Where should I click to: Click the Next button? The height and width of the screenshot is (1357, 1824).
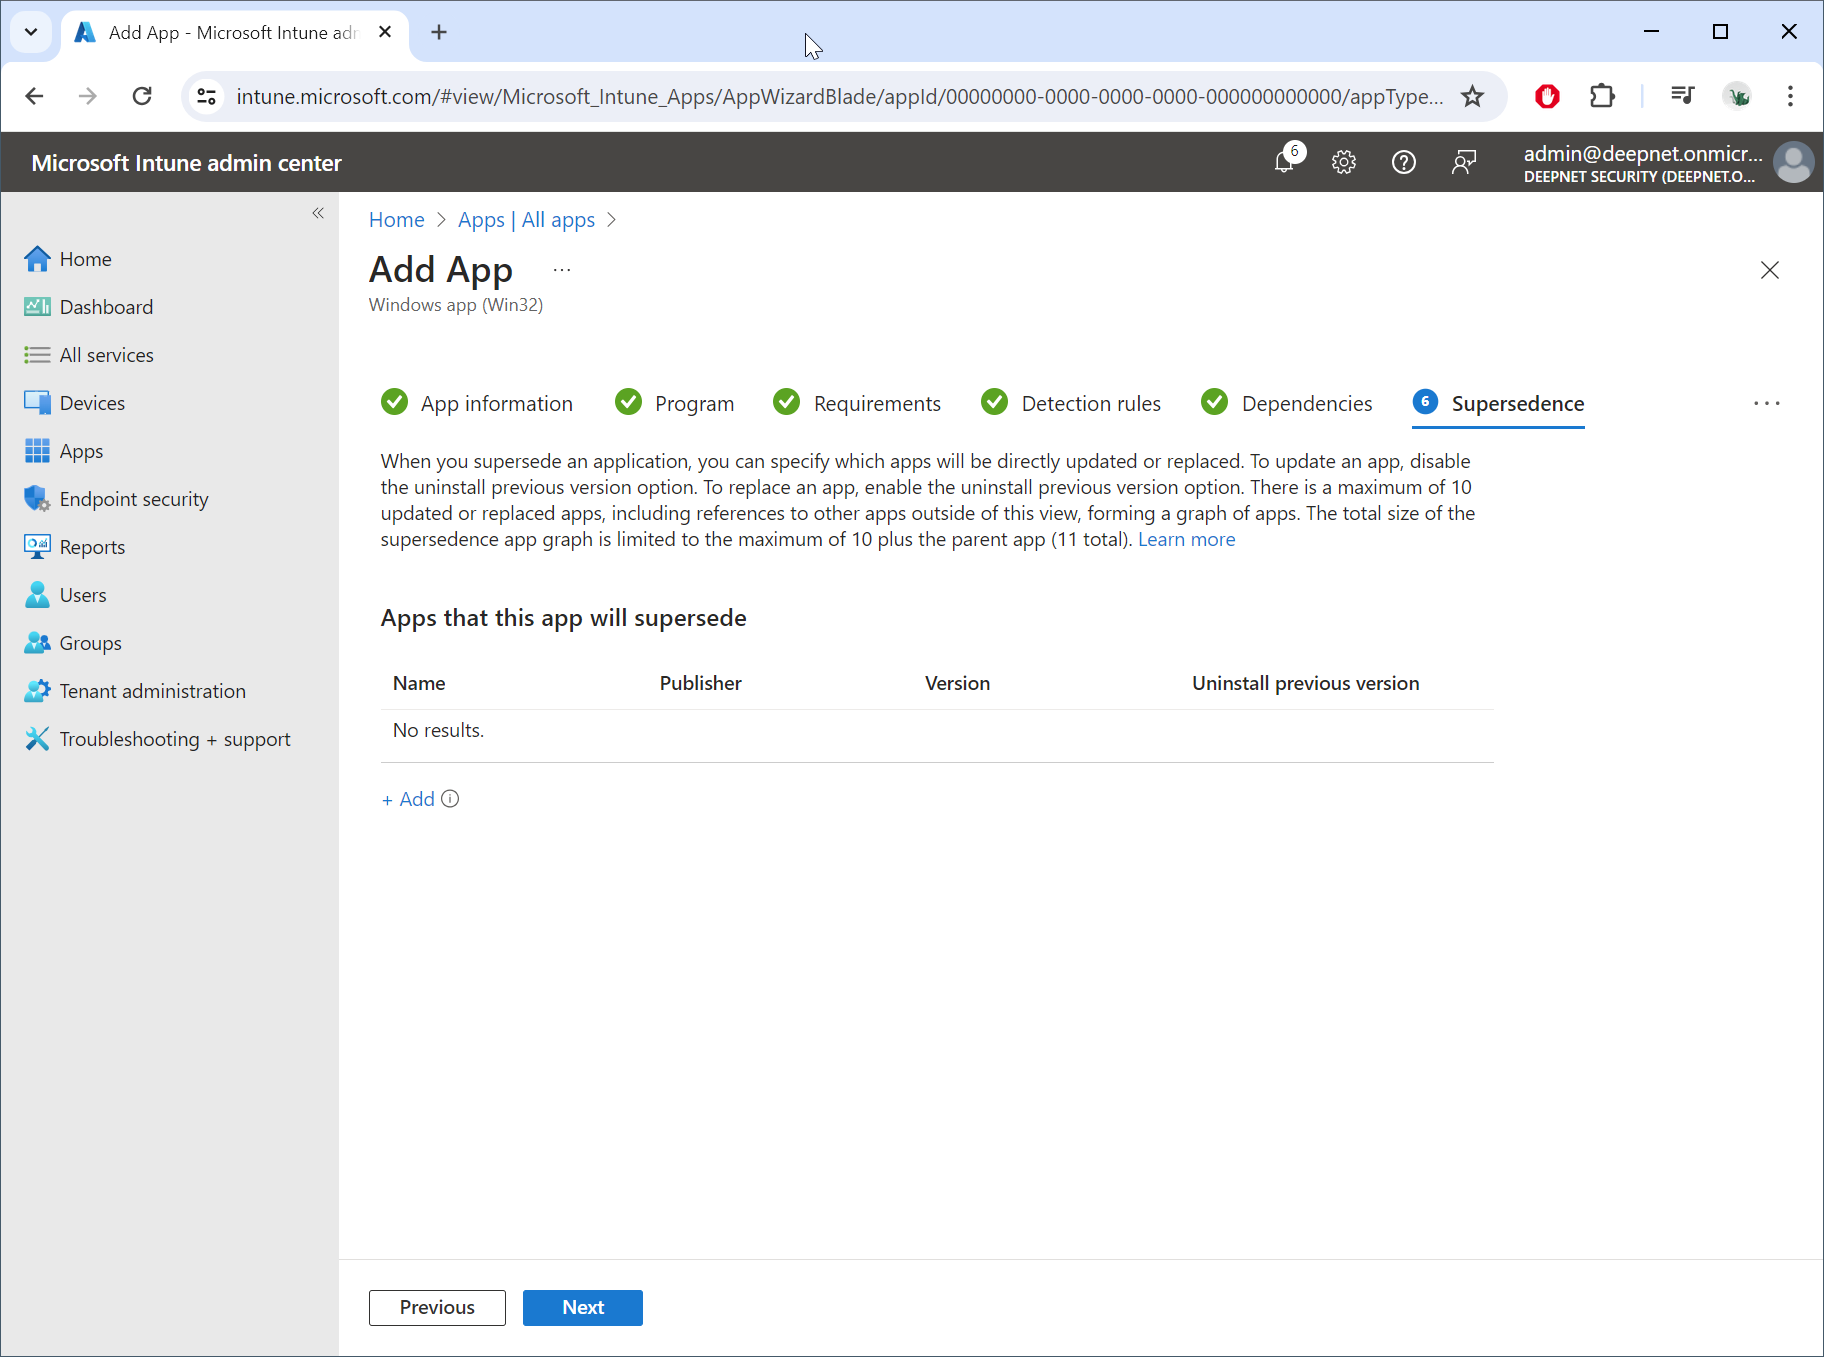pyautogui.click(x=582, y=1308)
